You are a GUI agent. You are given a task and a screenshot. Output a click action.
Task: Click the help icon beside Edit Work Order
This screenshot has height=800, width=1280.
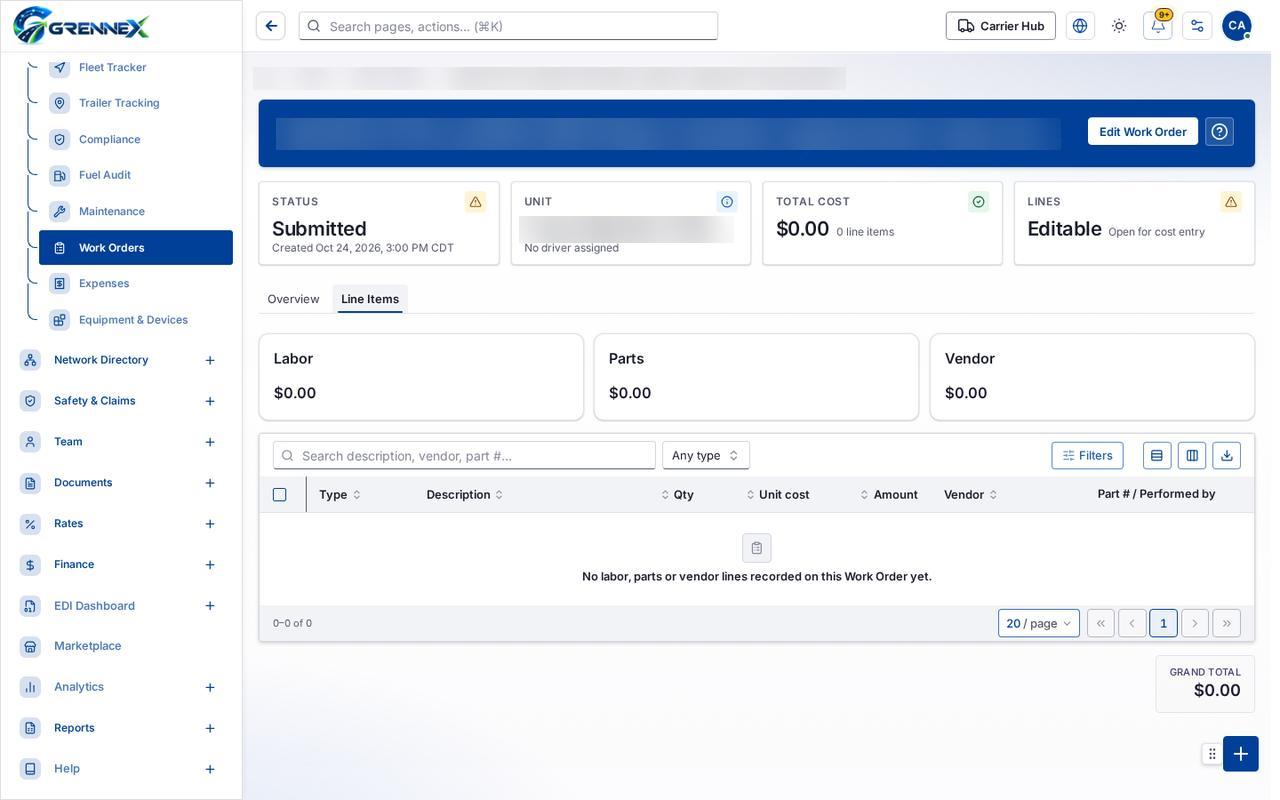click(x=1219, y=132)
